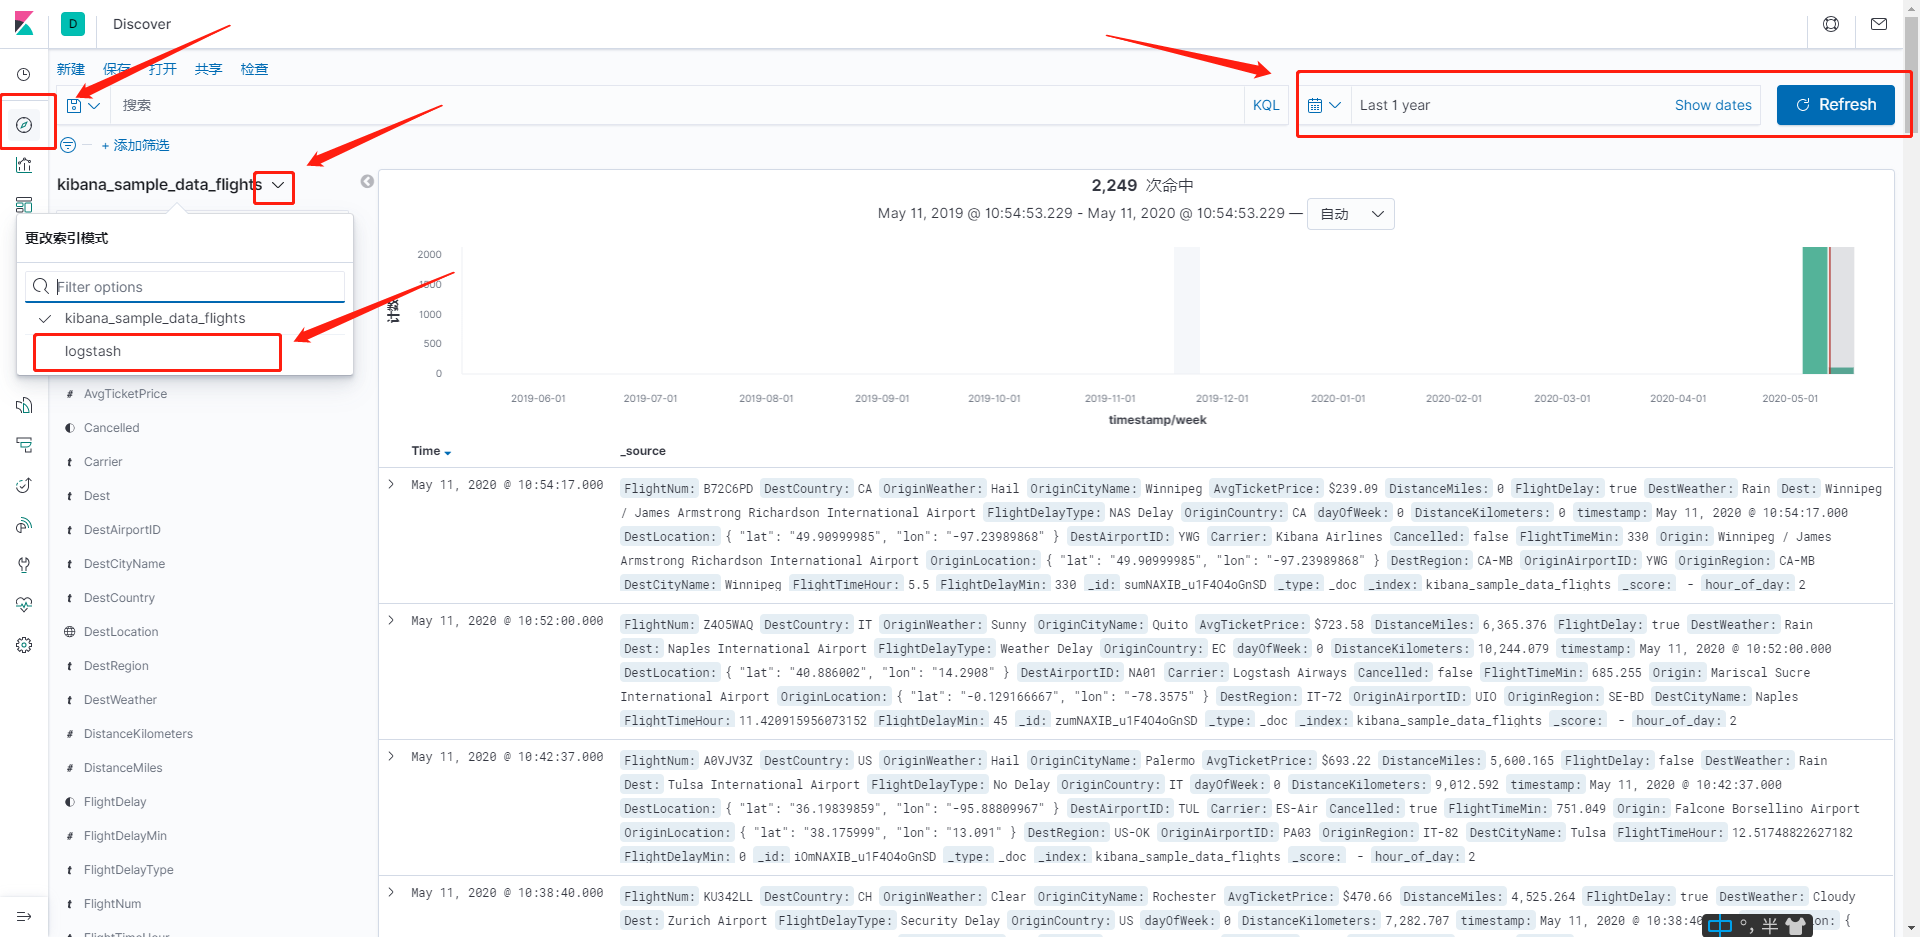Open the space selector avatar D

(x=73, y=24)
